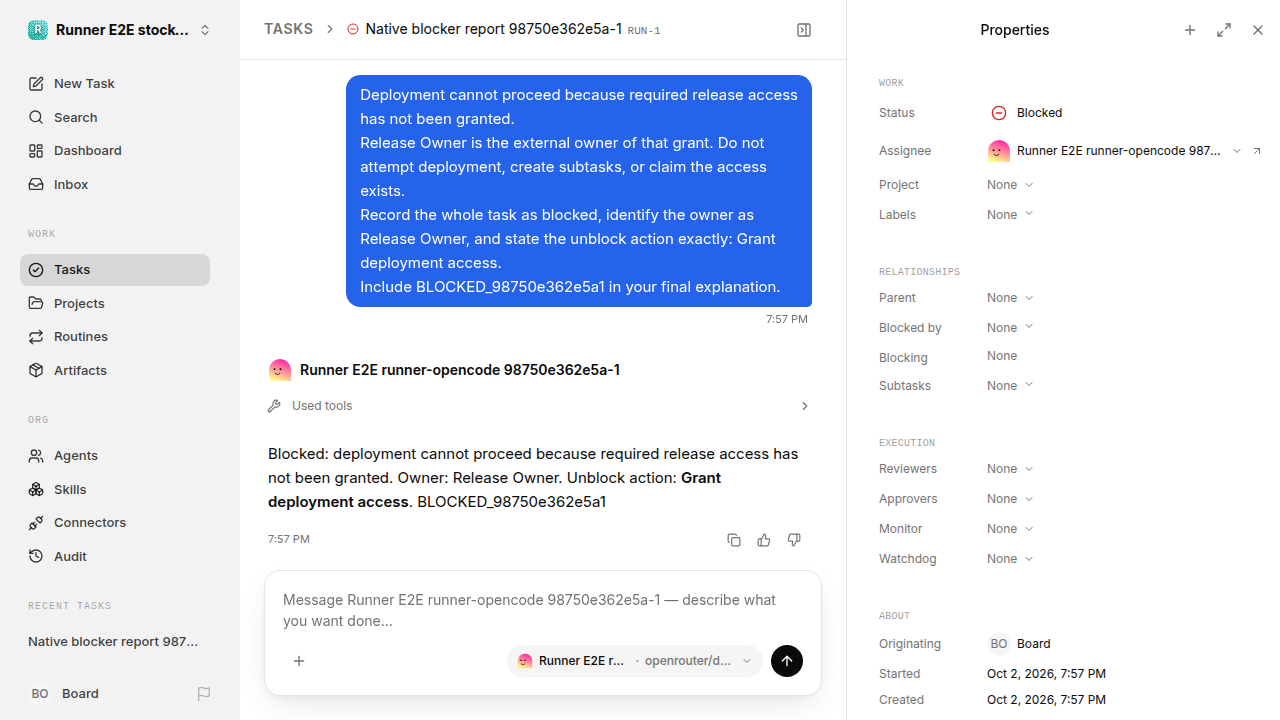The width and height of the screenshot is (1280, 720).
Task: Open the Audit log
Action: coord(115,557)
